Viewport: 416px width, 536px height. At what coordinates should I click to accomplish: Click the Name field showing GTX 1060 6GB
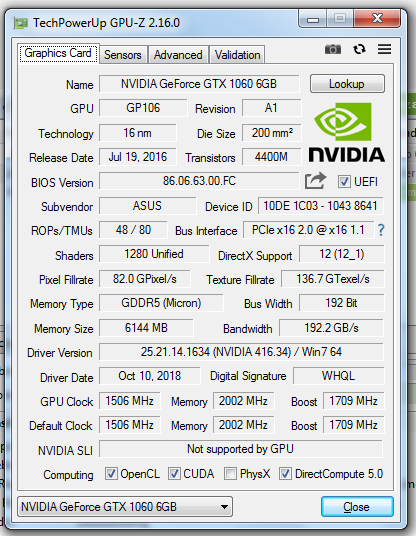tap(199, 84)
